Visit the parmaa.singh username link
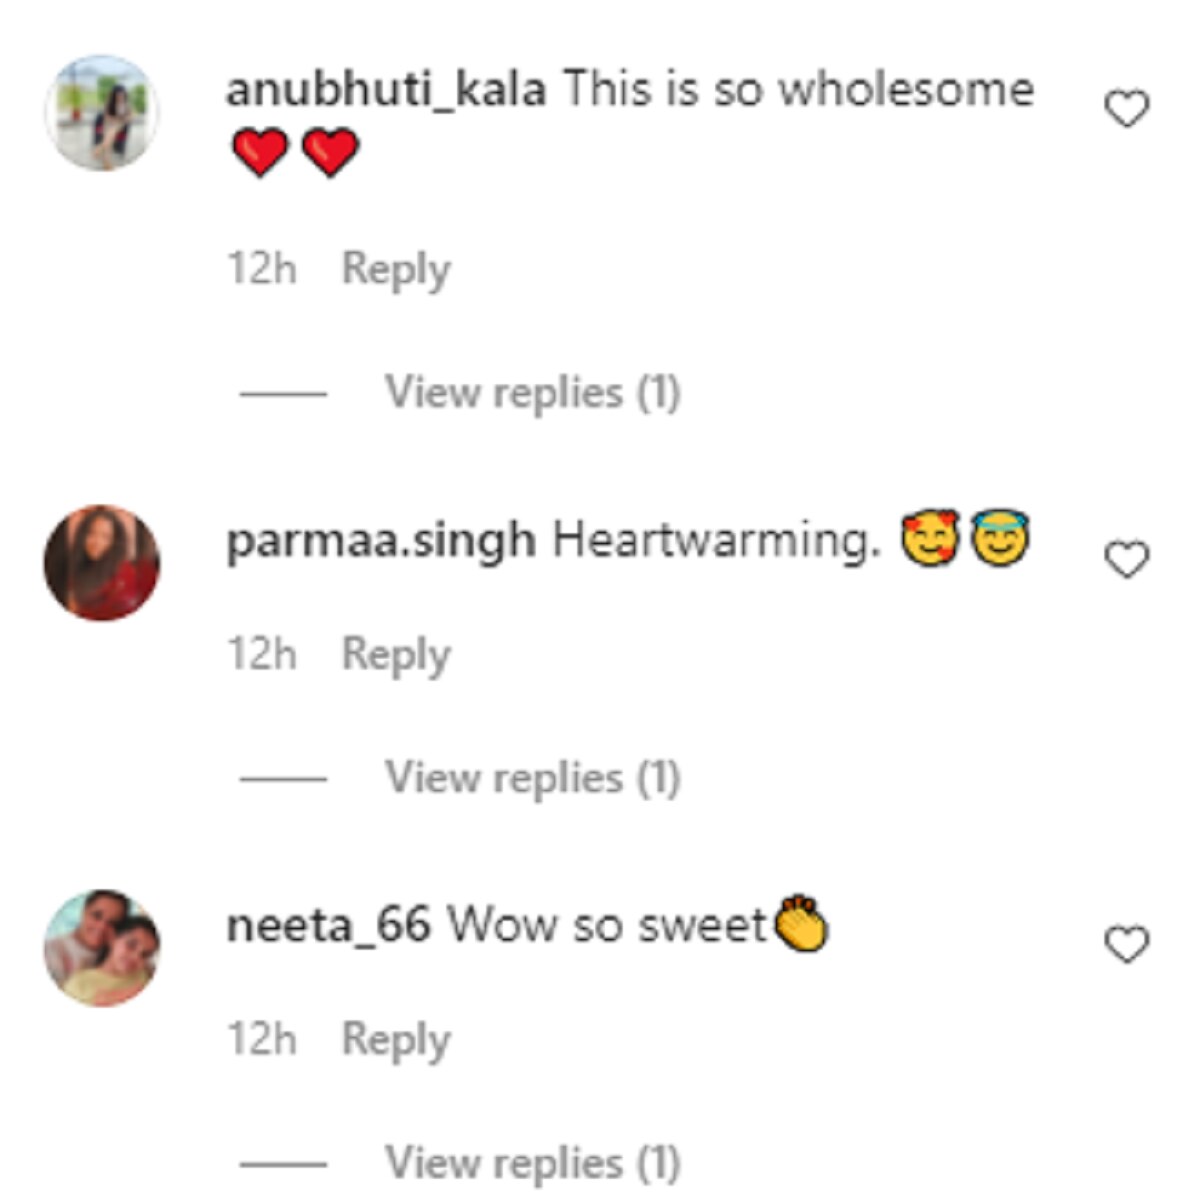 [x=381, y=542]
